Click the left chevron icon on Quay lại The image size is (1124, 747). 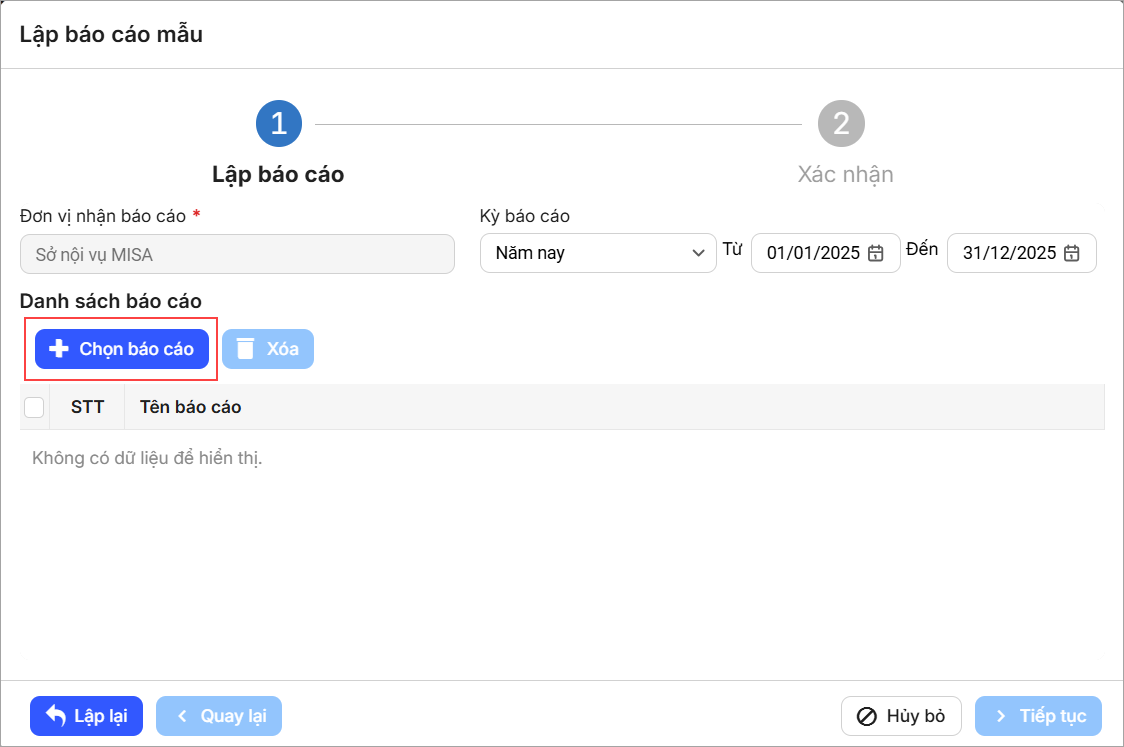[182, 716]
